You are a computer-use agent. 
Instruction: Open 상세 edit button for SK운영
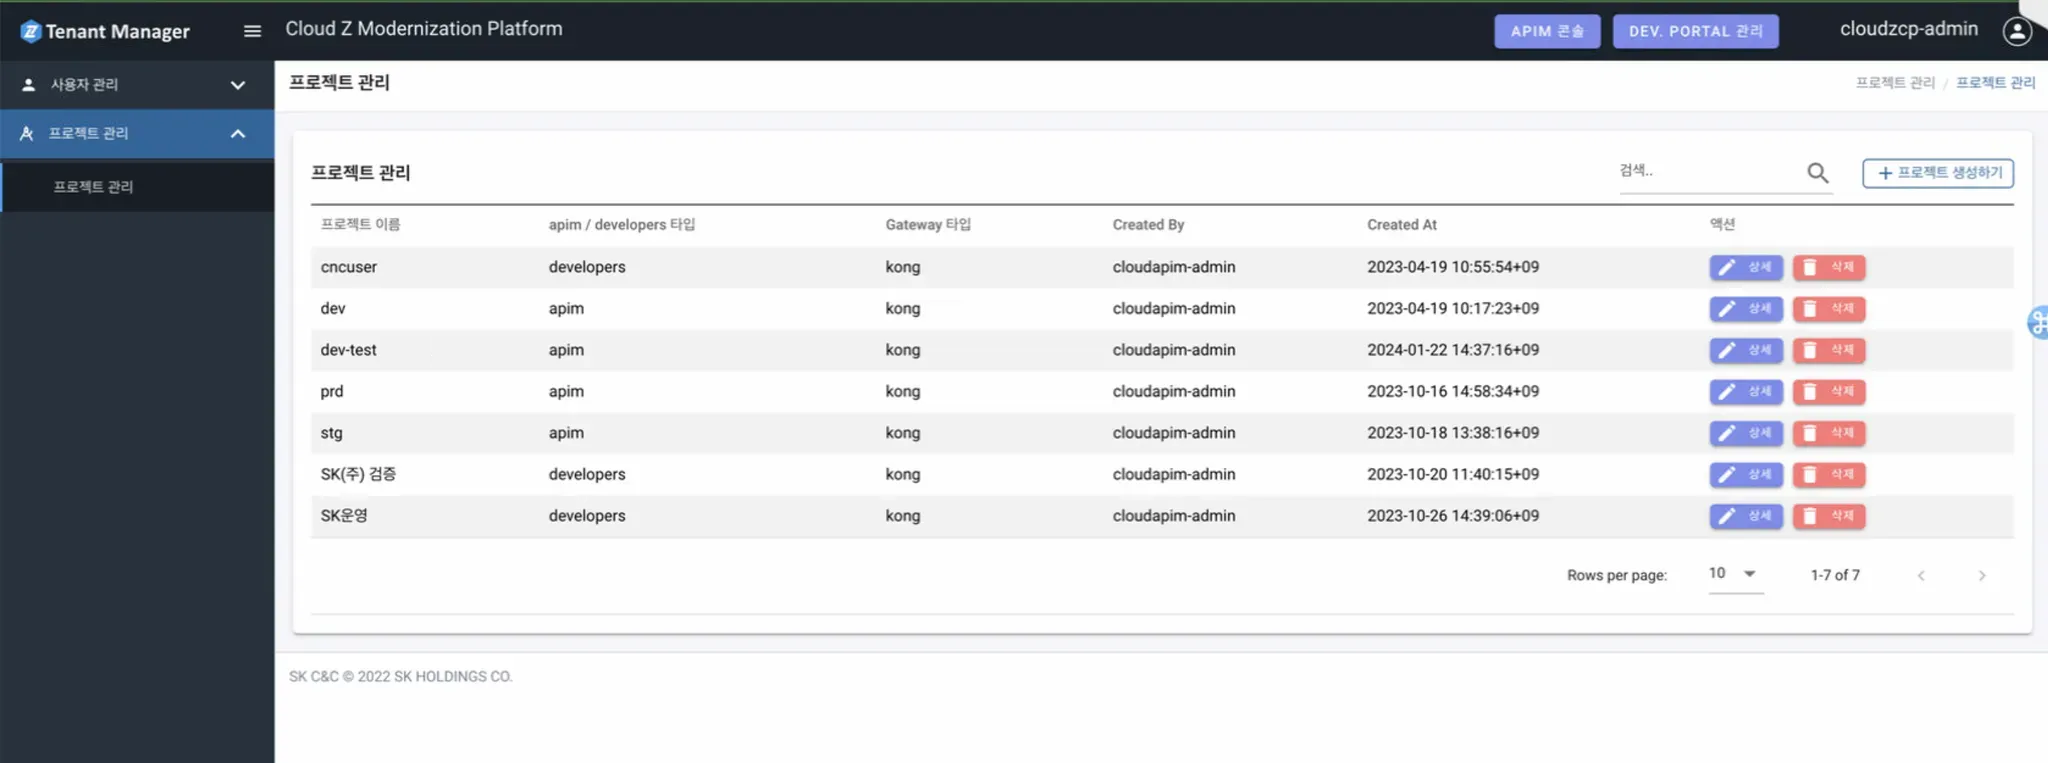(1746, 516)
